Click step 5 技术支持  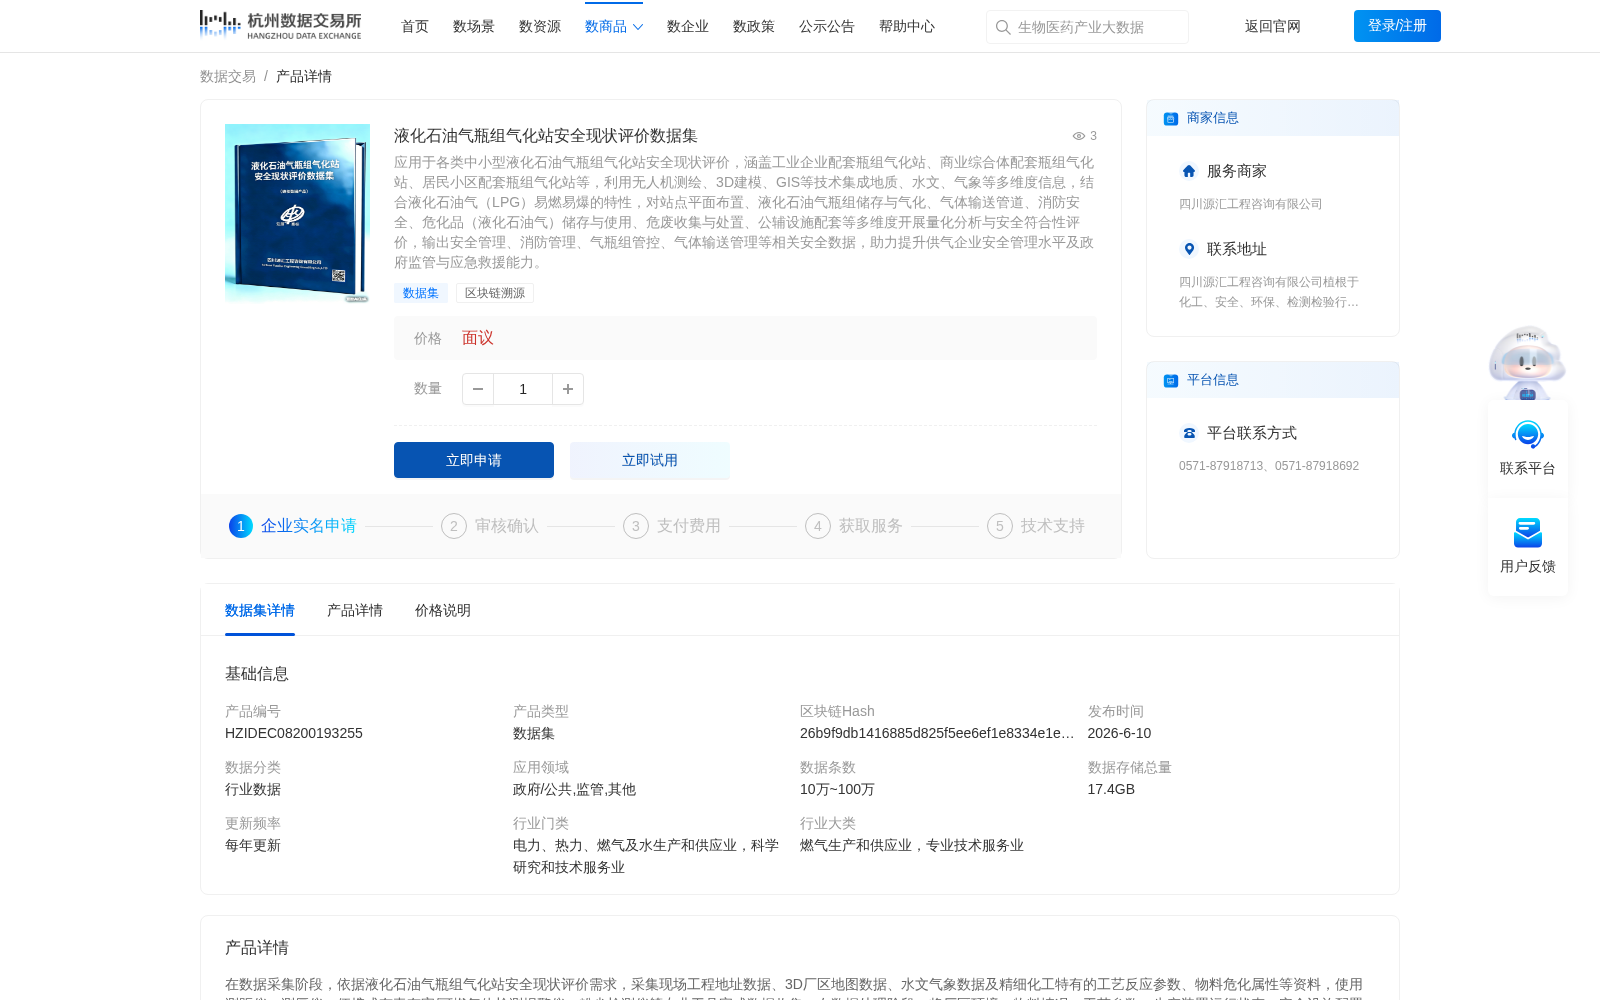1036,526
